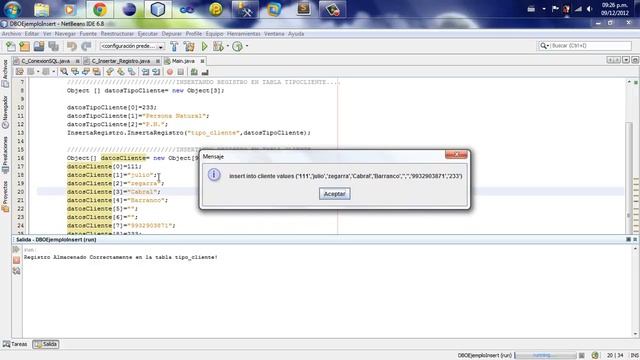
Task: Open project icon in main toolbar
Action: point(39,47)
